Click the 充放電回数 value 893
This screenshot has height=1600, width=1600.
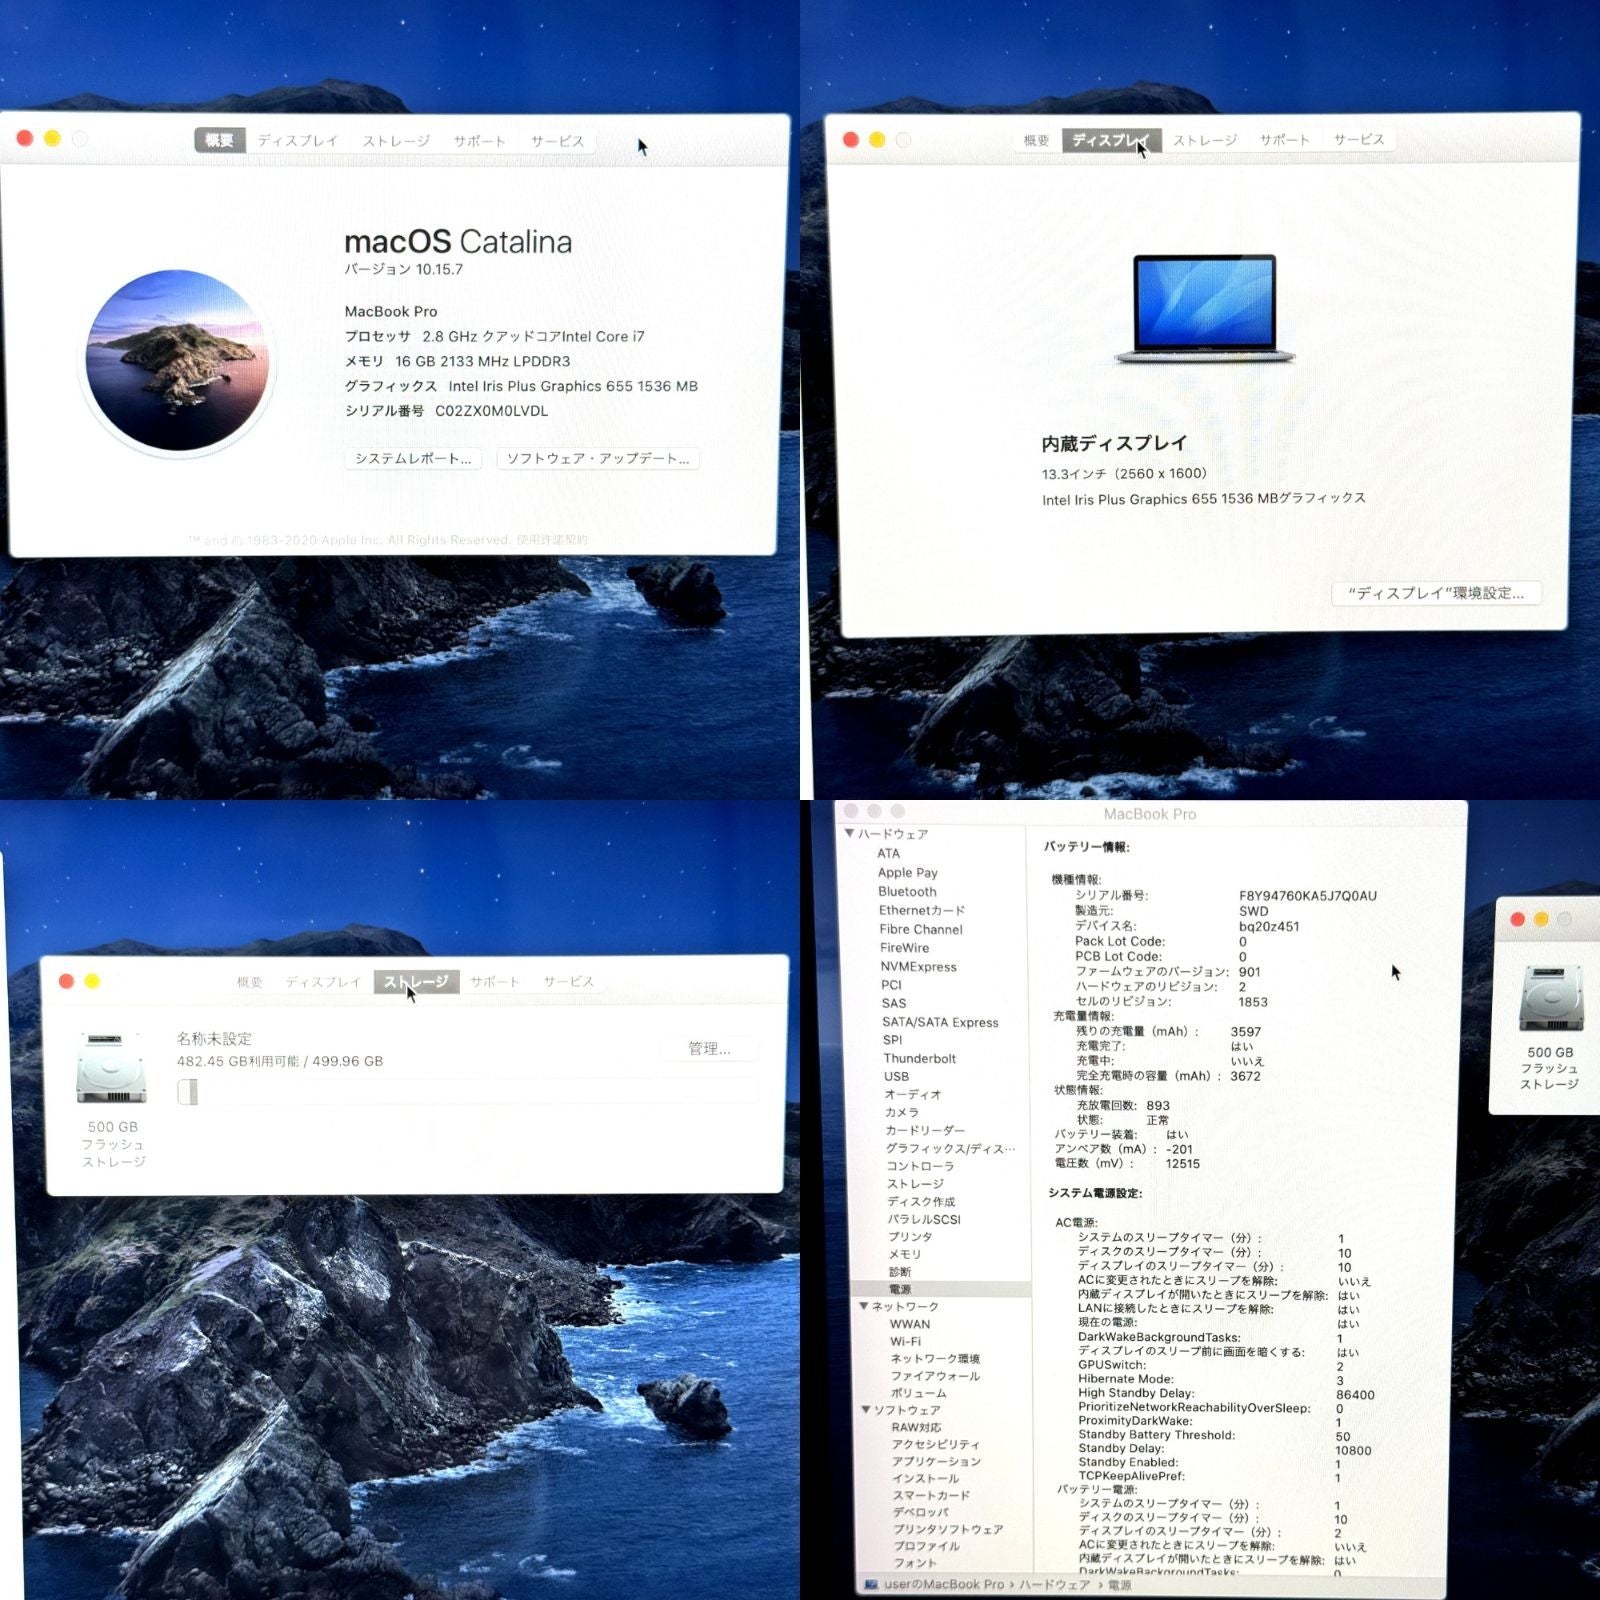click(1158, 1105)
